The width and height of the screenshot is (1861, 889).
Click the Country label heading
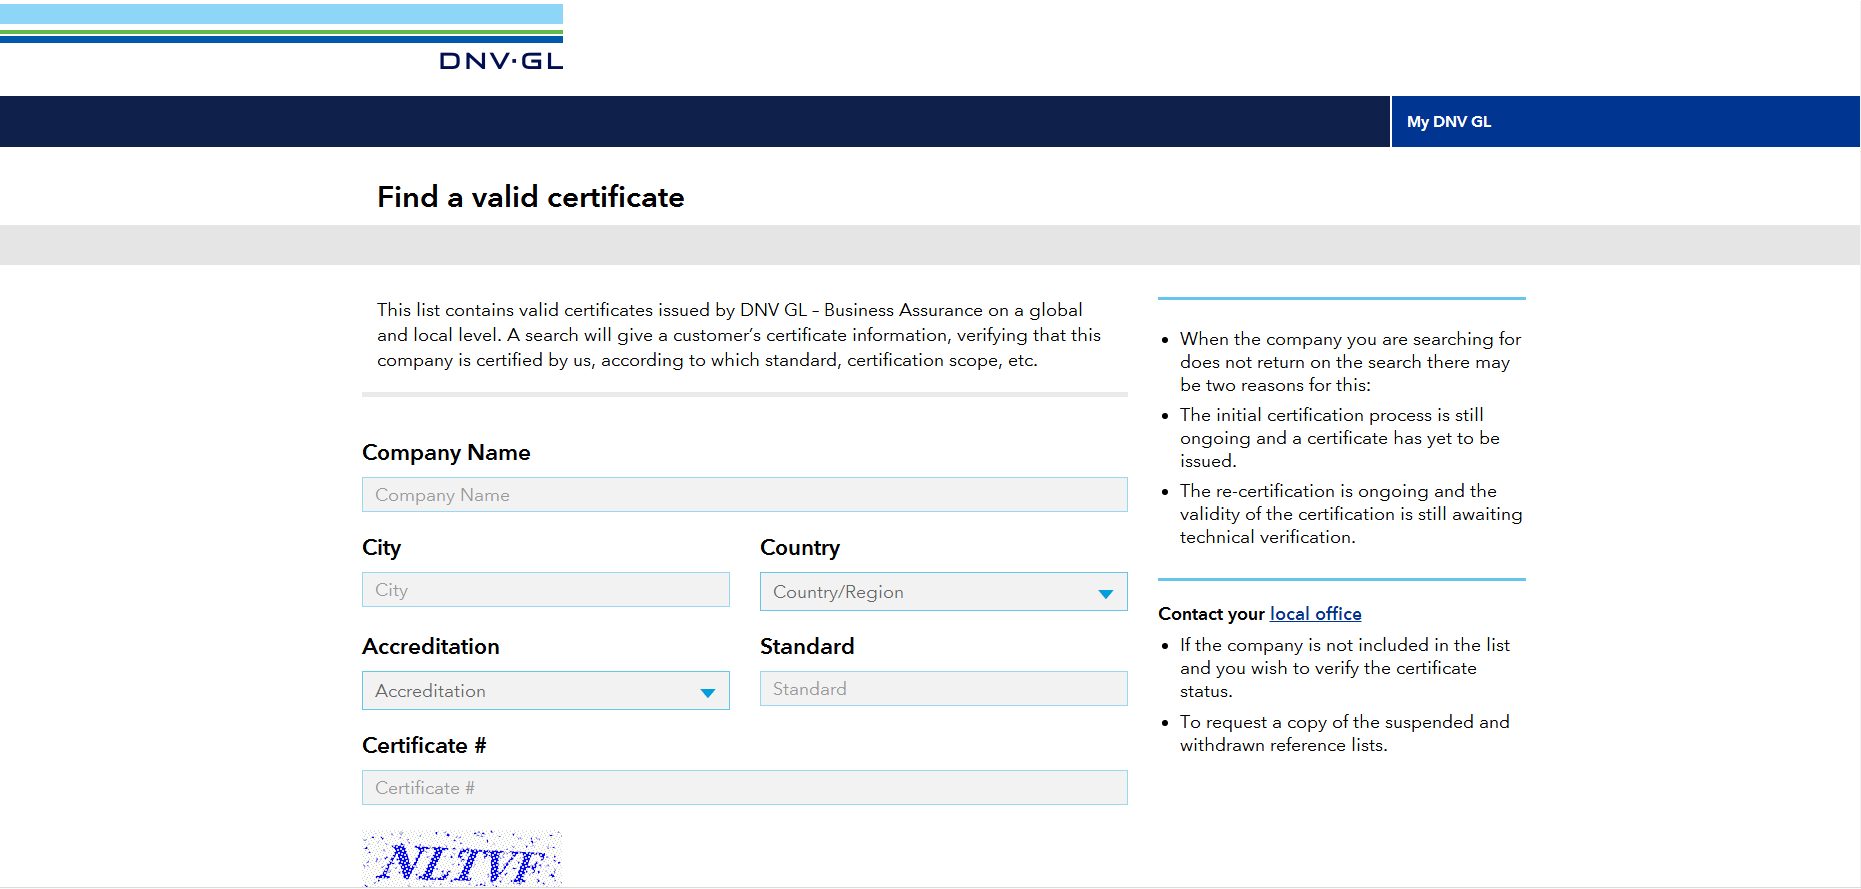tap(799, 548)
